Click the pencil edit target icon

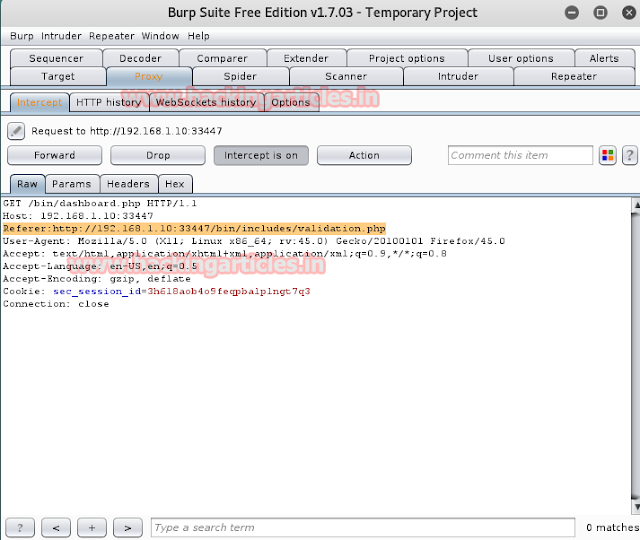point(16,131)
